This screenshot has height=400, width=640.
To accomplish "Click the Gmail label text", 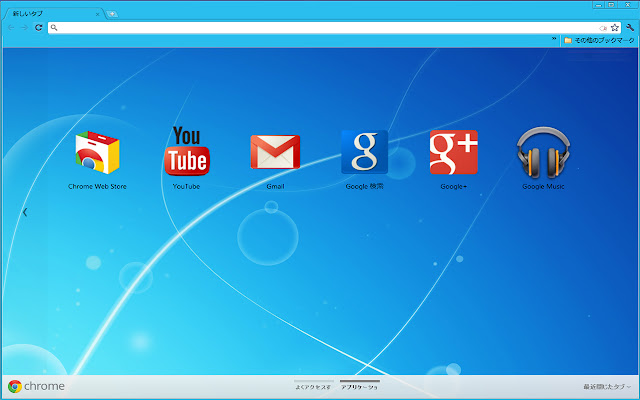I will coord(275,187).
